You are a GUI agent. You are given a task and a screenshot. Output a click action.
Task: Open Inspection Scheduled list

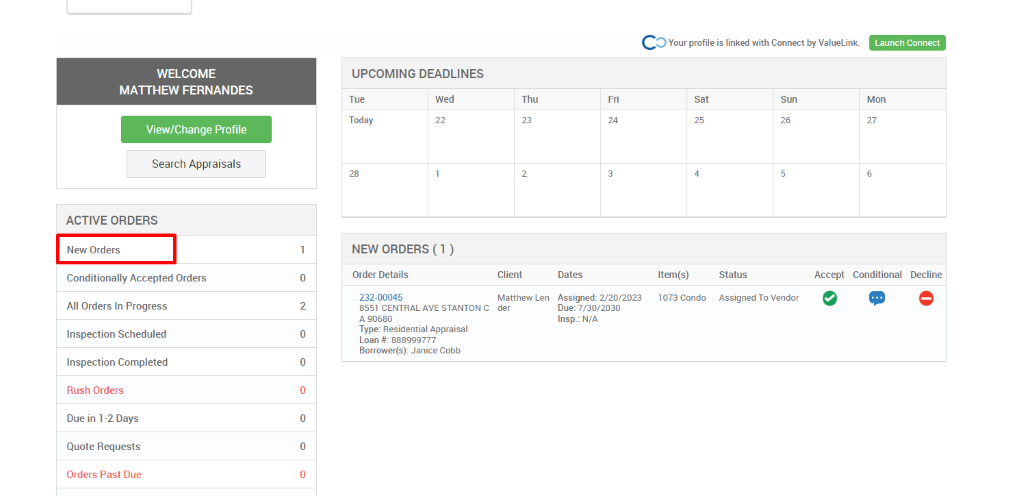[186, 334]
